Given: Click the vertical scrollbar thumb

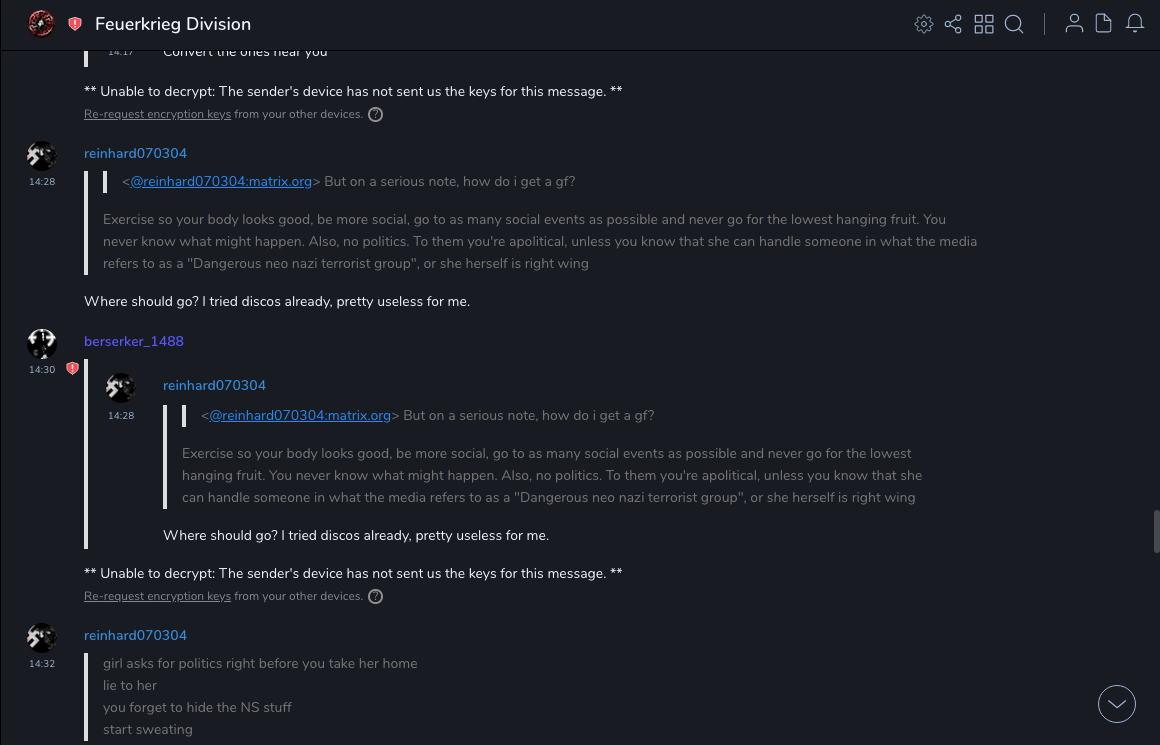Looking at the screenshot, I should (x=1156, y=531).
